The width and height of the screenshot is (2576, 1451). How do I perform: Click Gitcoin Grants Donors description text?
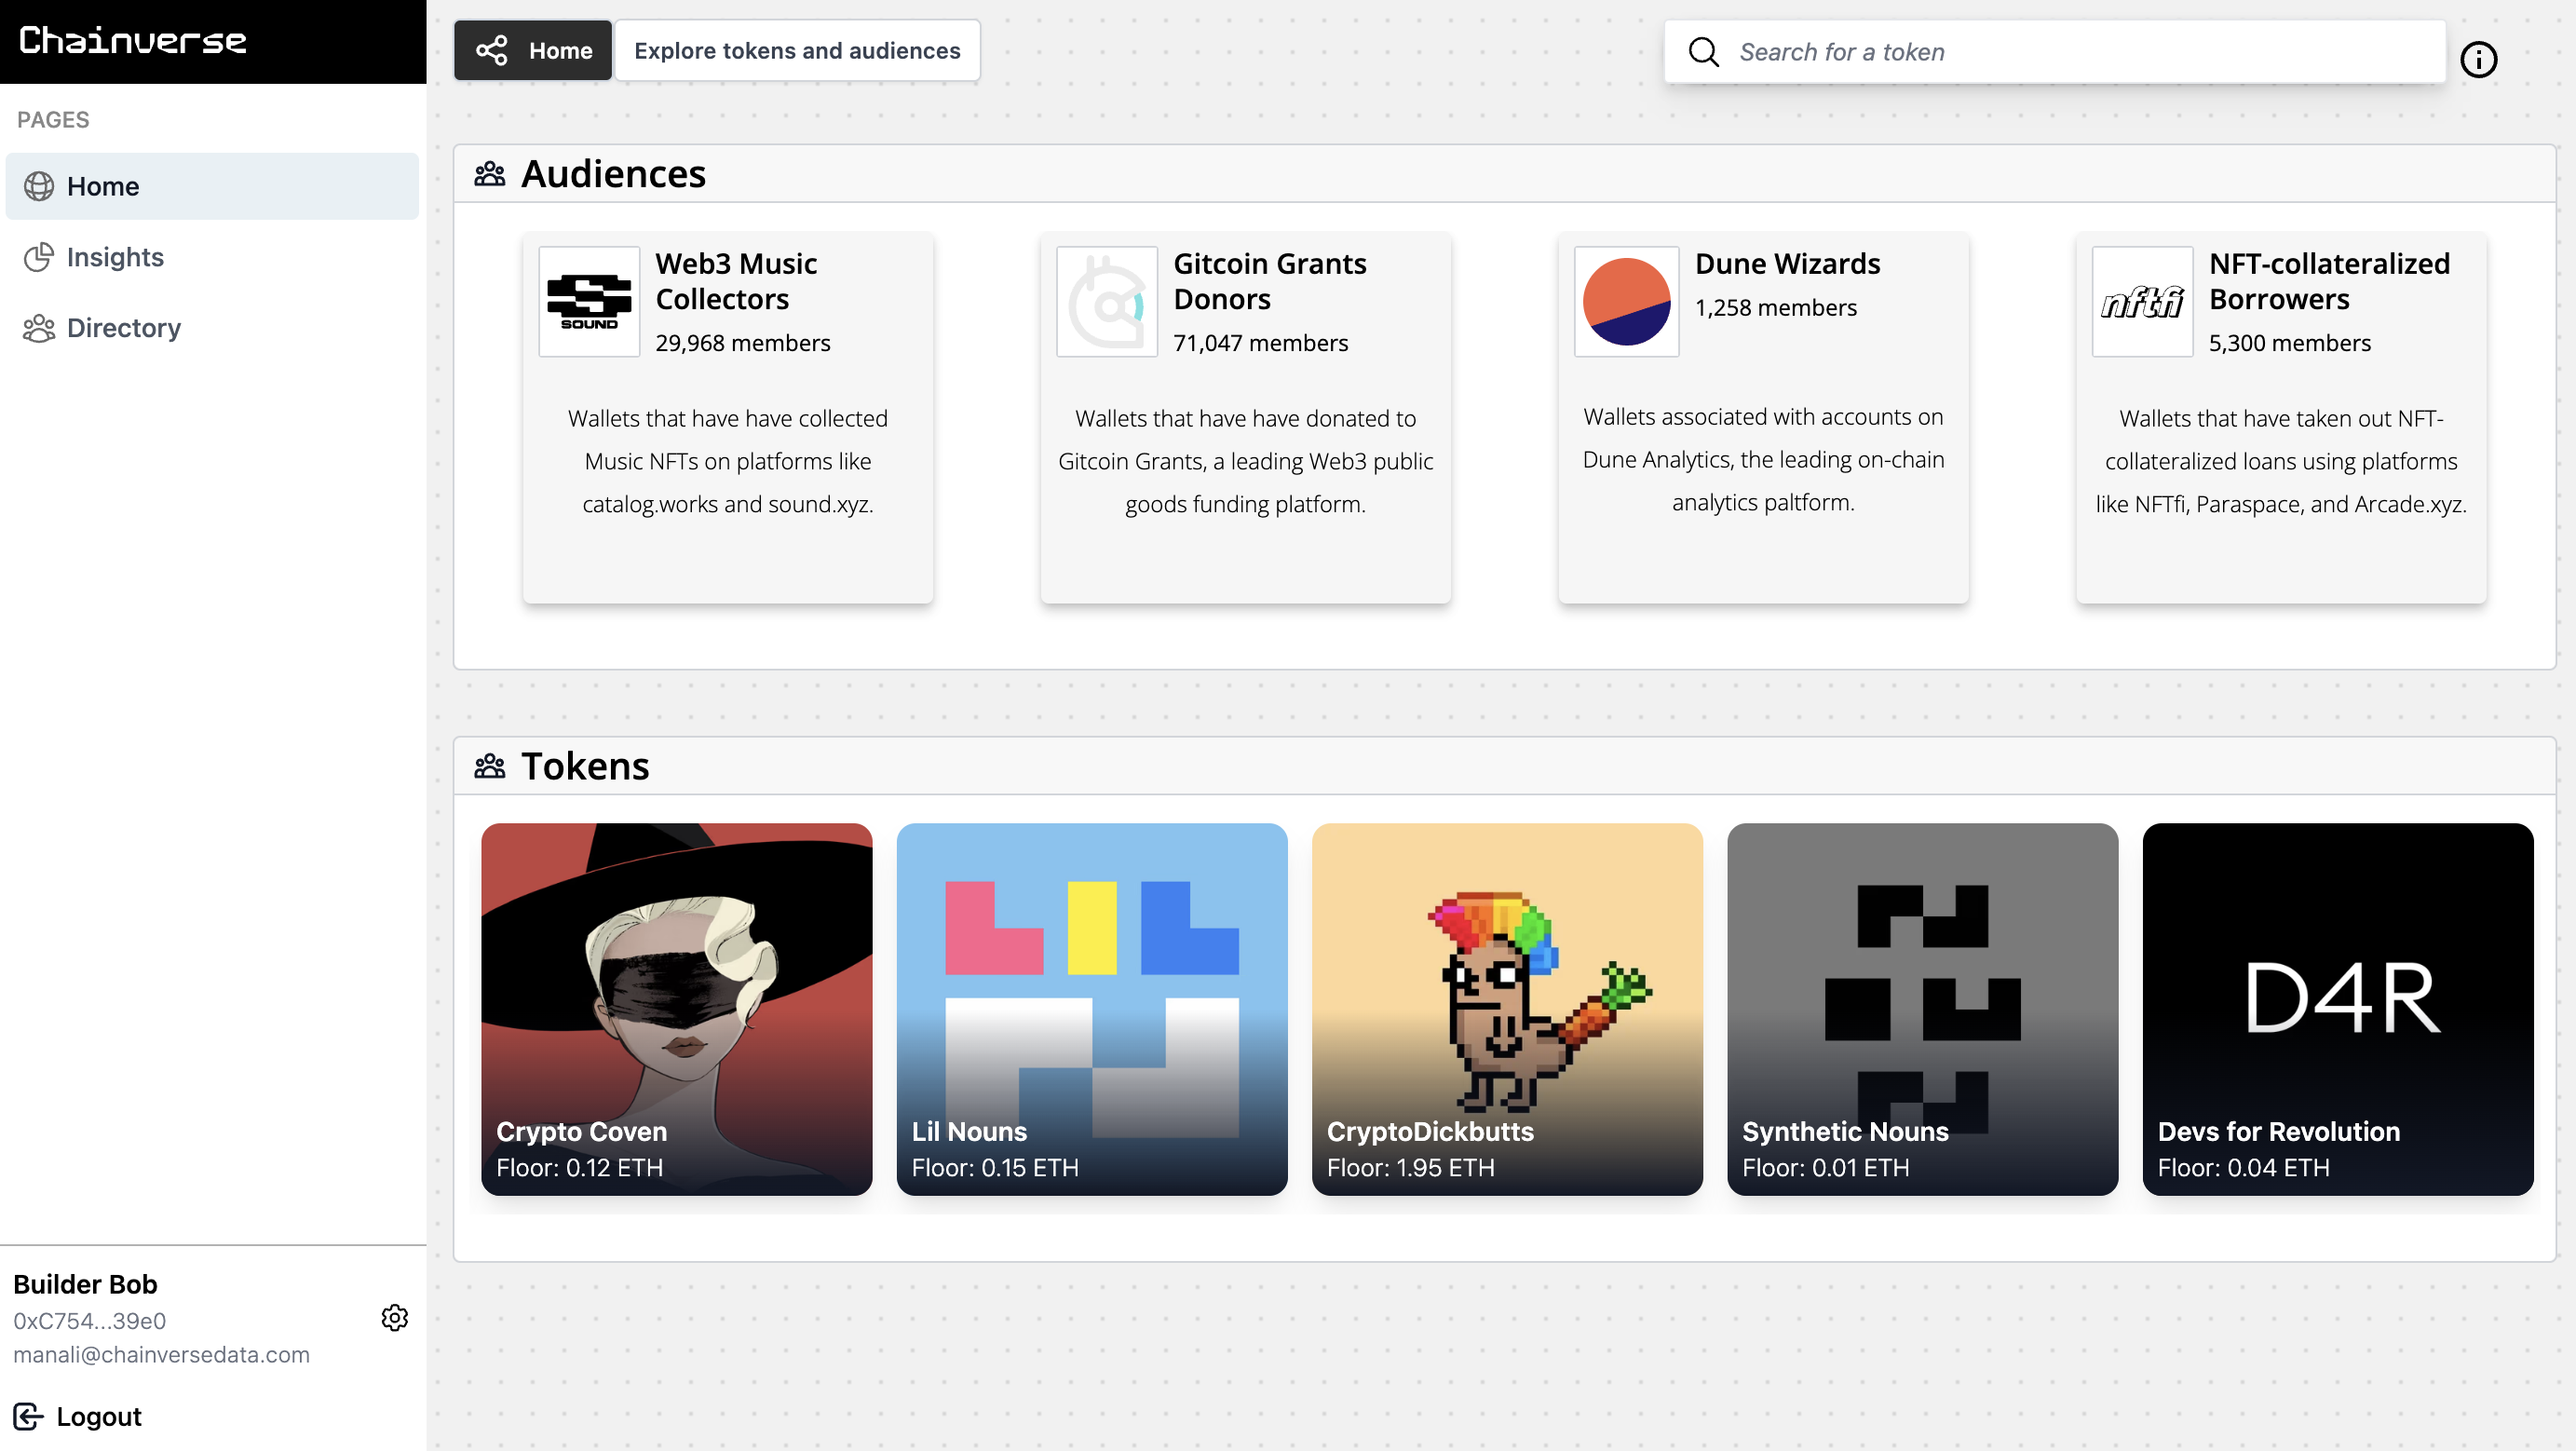[1246, 461]
